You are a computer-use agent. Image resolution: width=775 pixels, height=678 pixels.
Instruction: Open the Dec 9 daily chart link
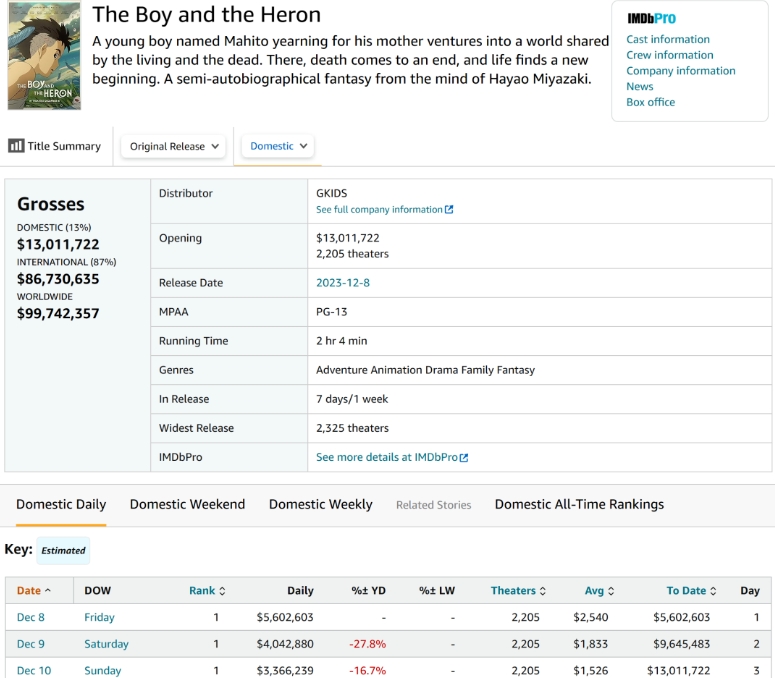[x=31, y=644]
